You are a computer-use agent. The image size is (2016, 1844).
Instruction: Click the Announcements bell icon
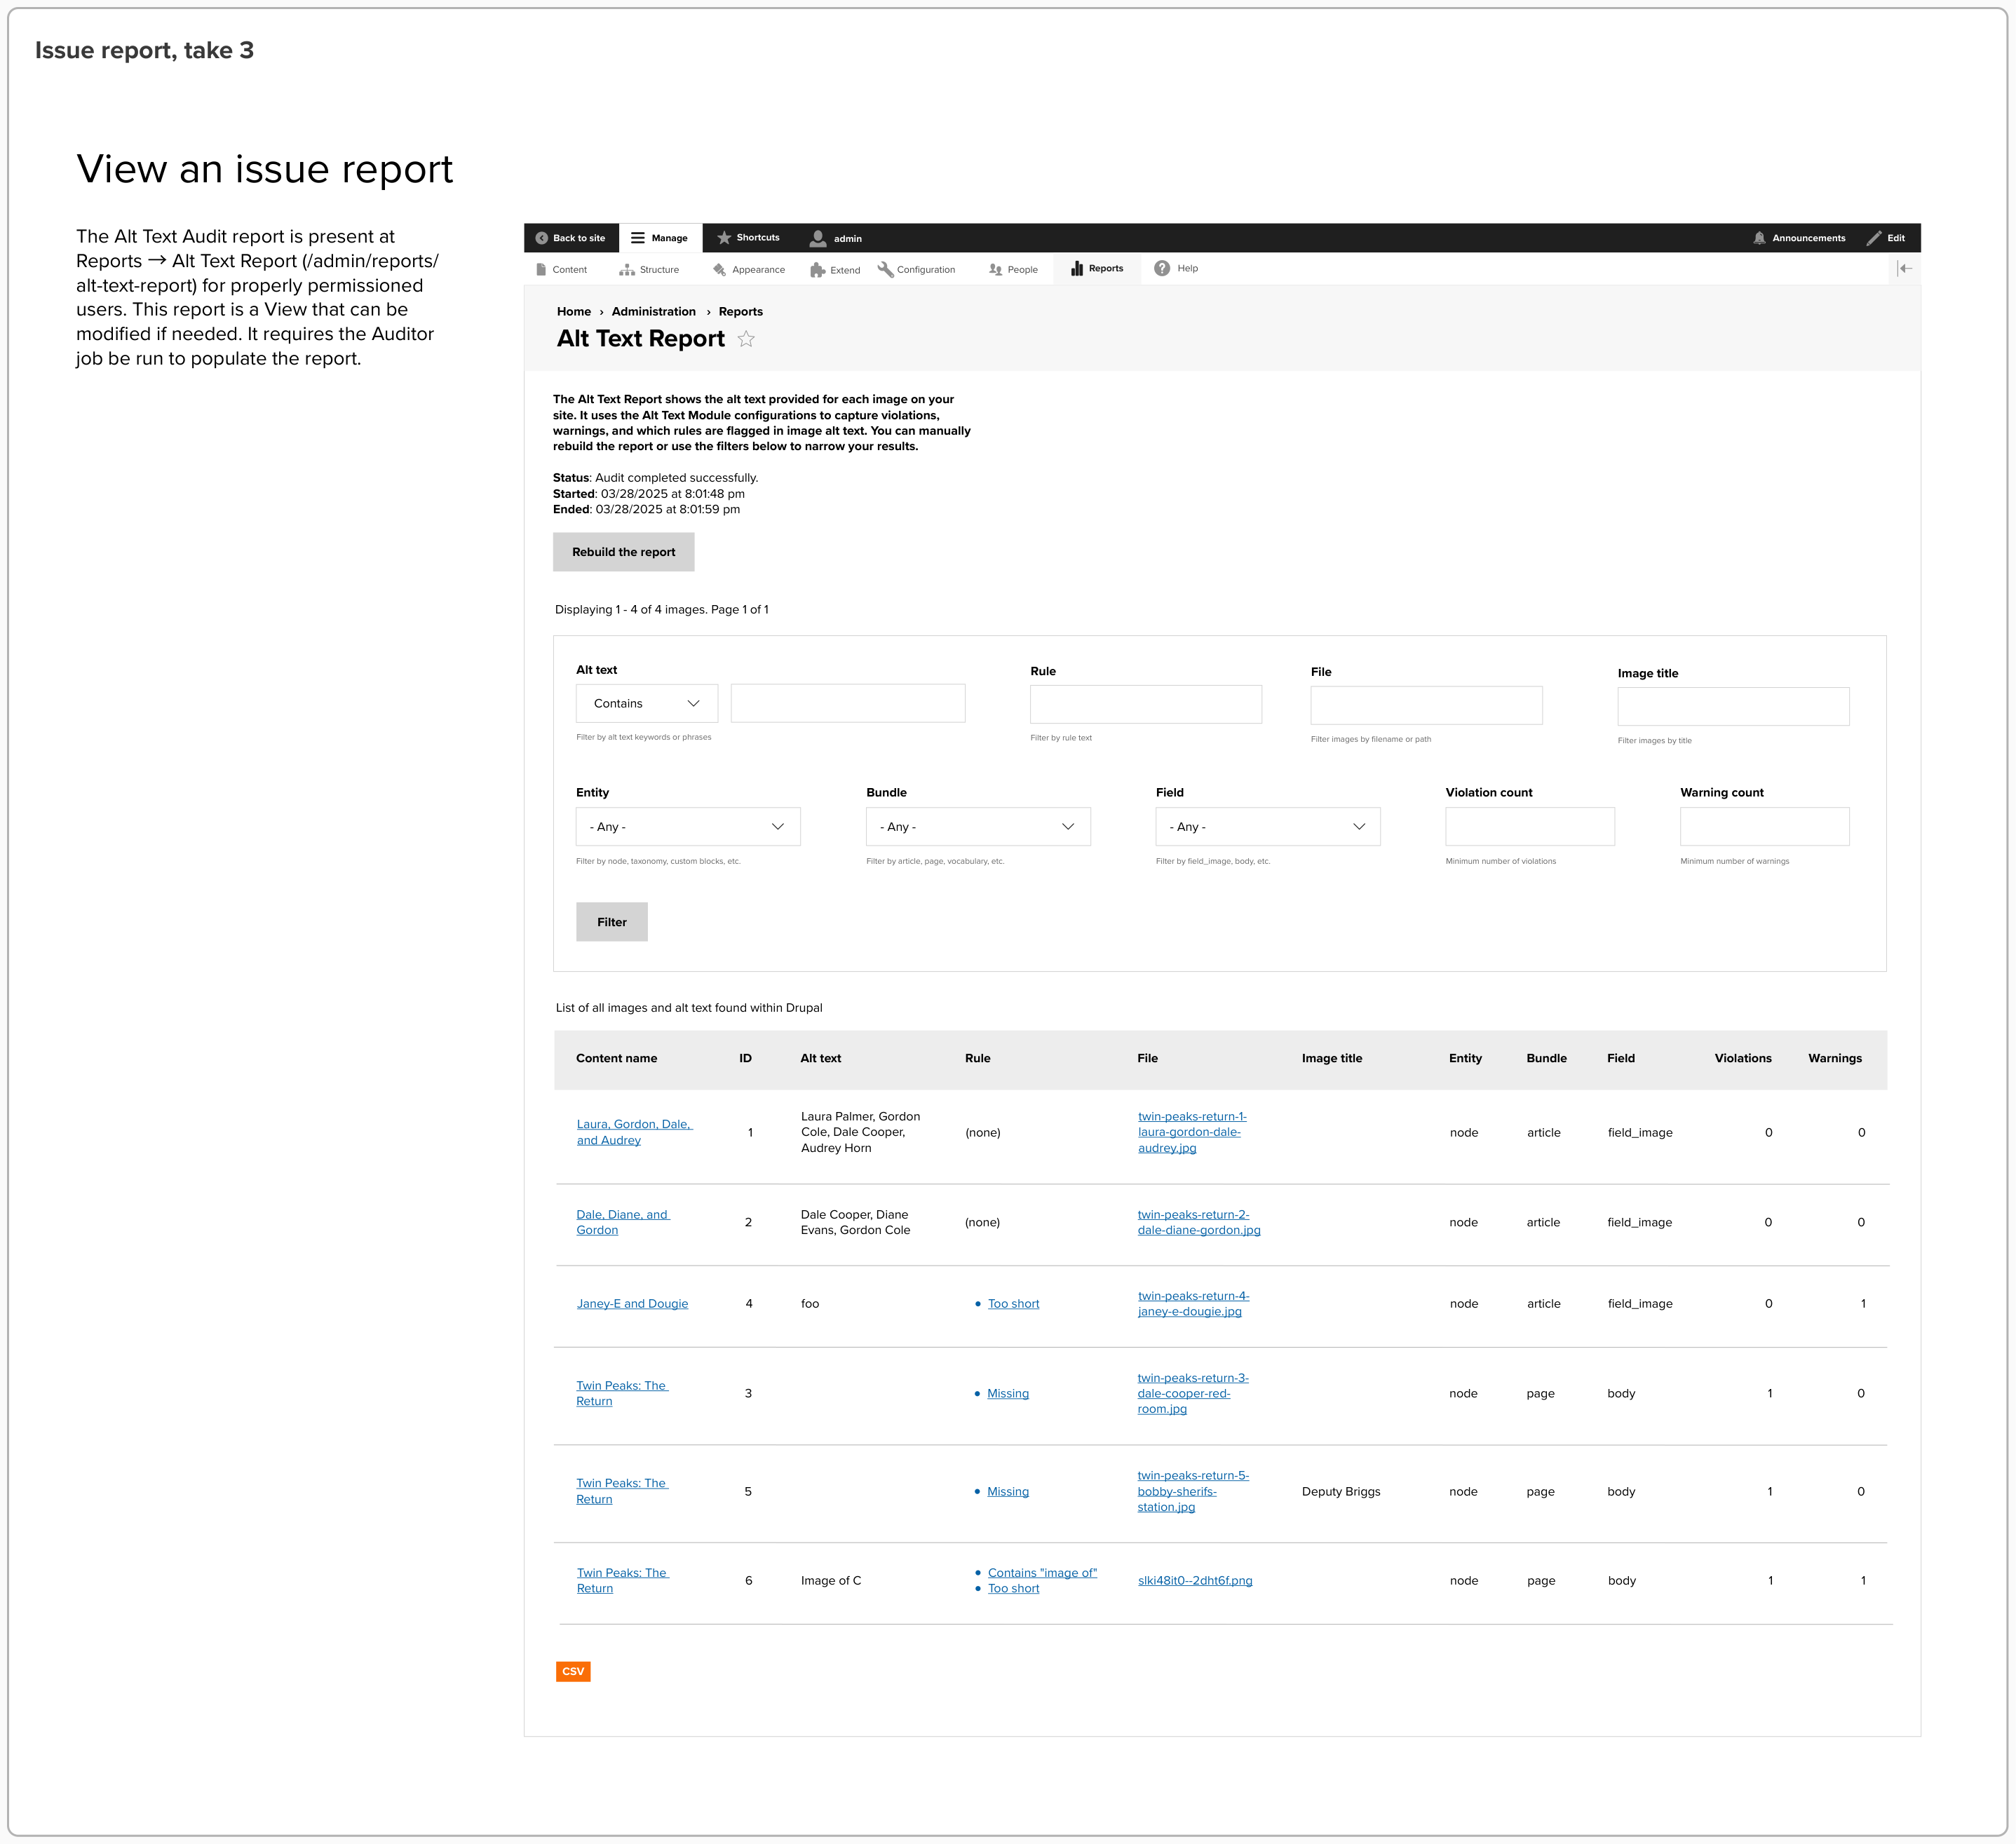click(x=1759, y=238)
